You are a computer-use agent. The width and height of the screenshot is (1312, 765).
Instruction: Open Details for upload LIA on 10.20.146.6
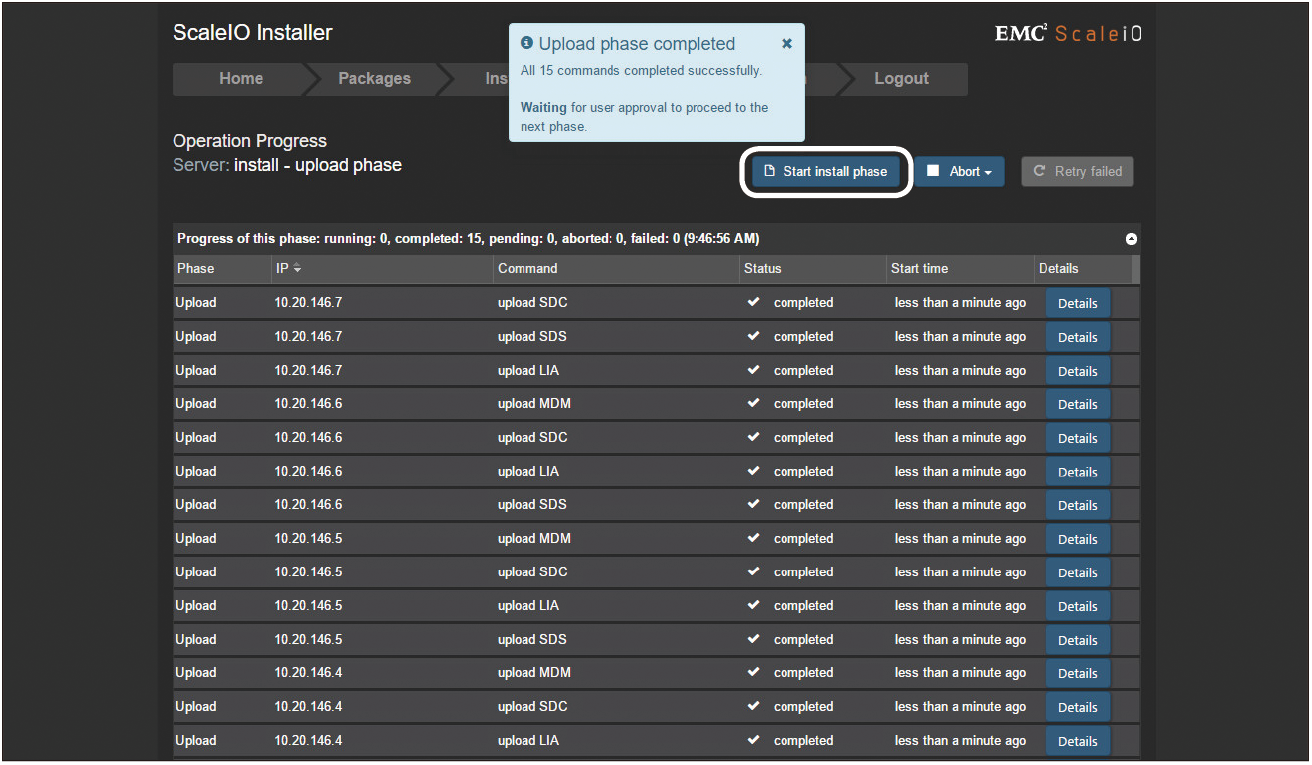click(1078, 472)
